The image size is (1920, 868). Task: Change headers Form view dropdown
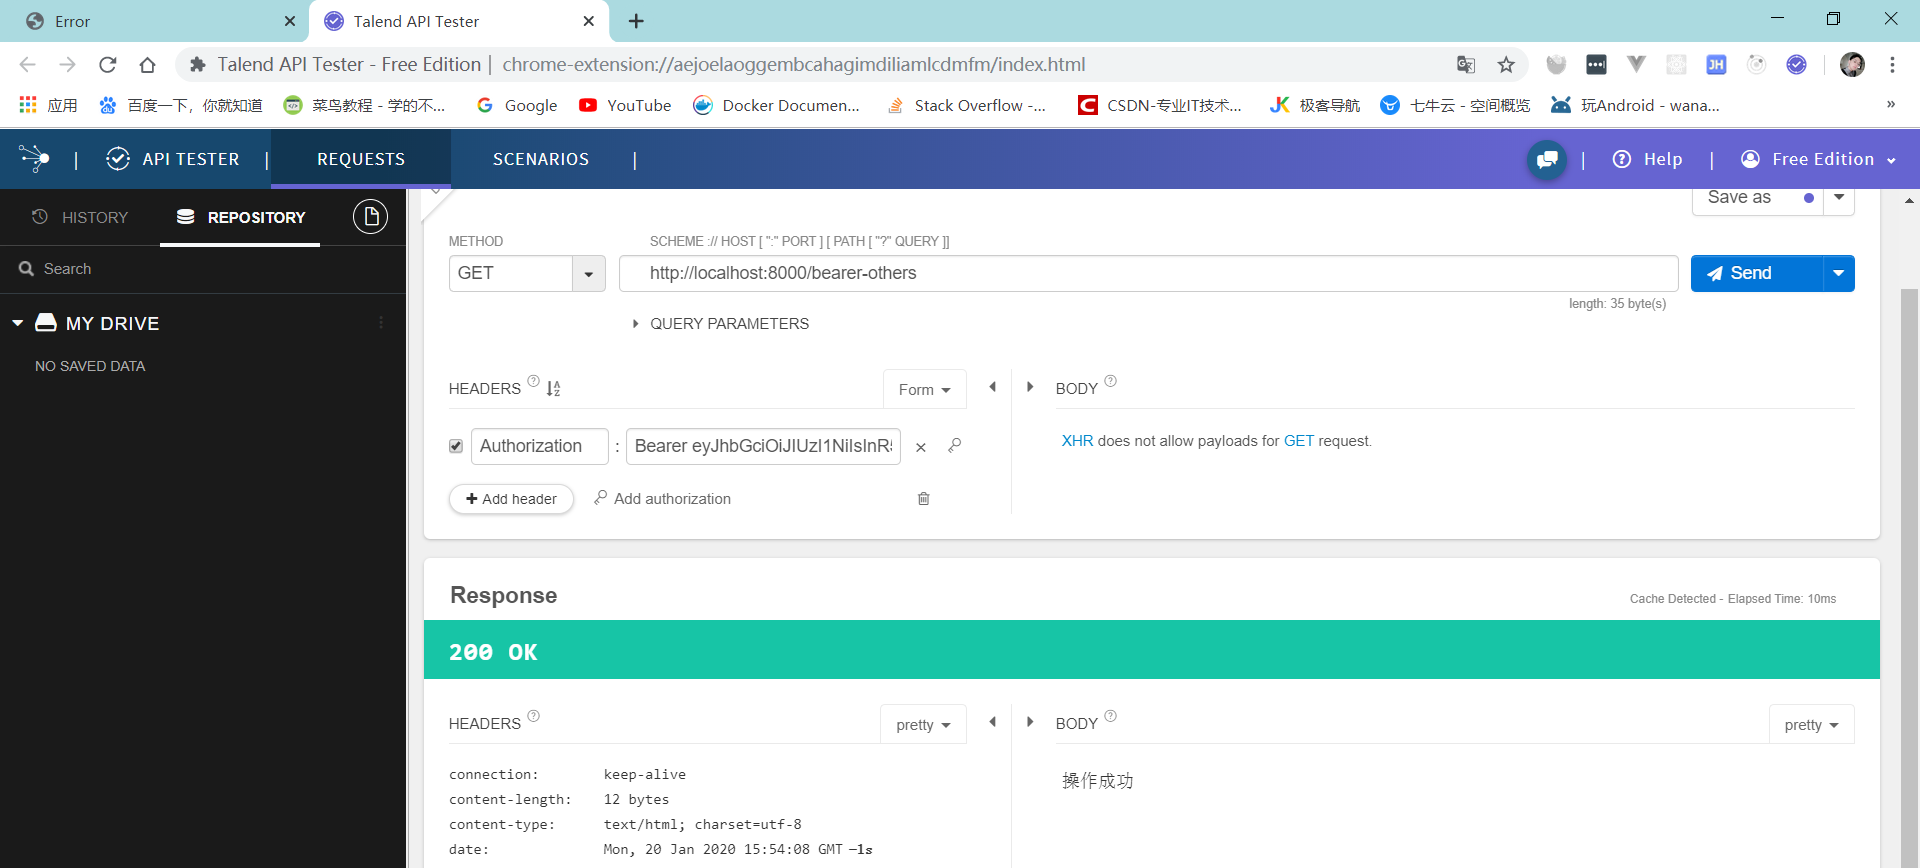[x=925, y=390]
